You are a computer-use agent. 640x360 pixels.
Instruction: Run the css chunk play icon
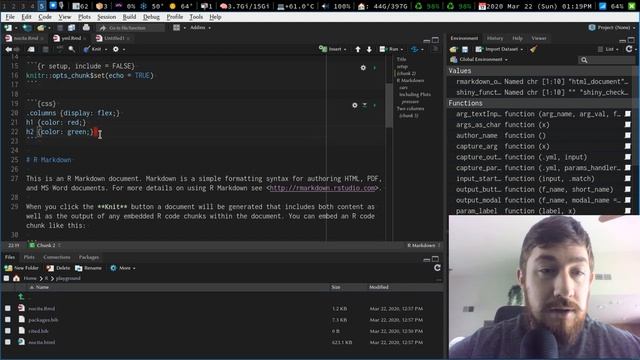374,105
